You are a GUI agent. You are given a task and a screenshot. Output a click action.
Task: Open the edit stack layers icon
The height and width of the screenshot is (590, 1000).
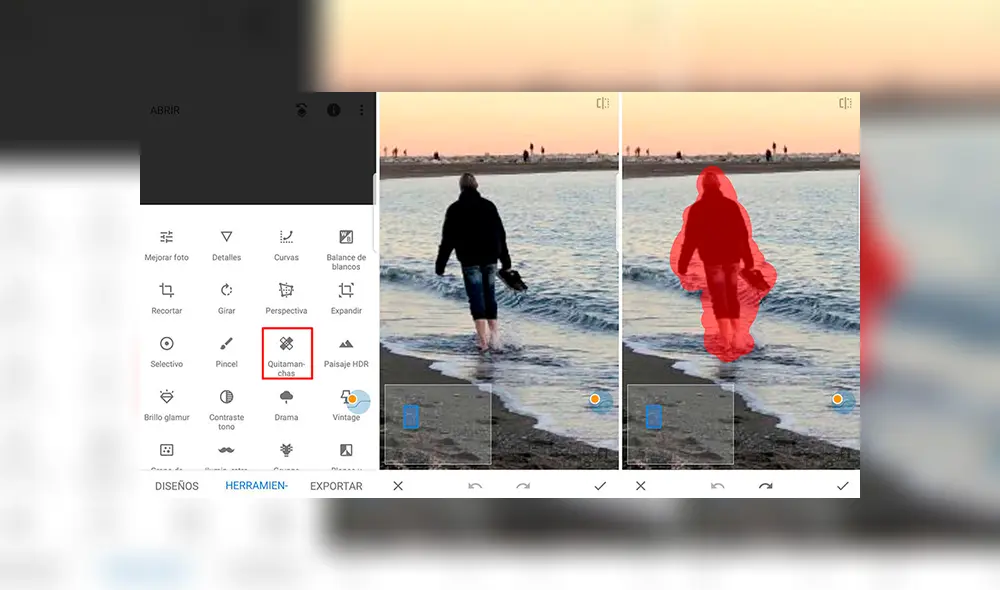coord(302,110)
